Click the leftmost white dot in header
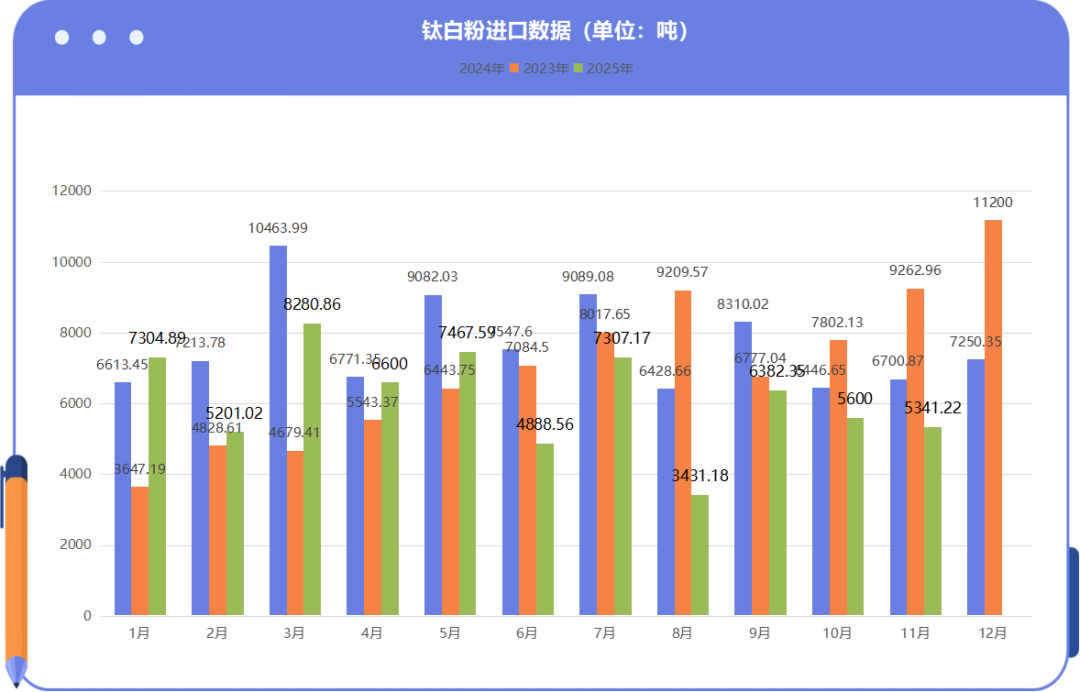The width and height of the screenshot is (1080, 692). click(62, 38)
